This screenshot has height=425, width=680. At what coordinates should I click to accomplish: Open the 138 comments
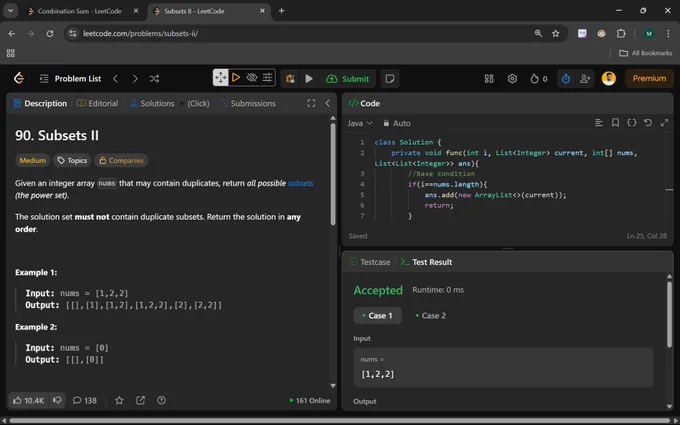click(x=85, y=400)
